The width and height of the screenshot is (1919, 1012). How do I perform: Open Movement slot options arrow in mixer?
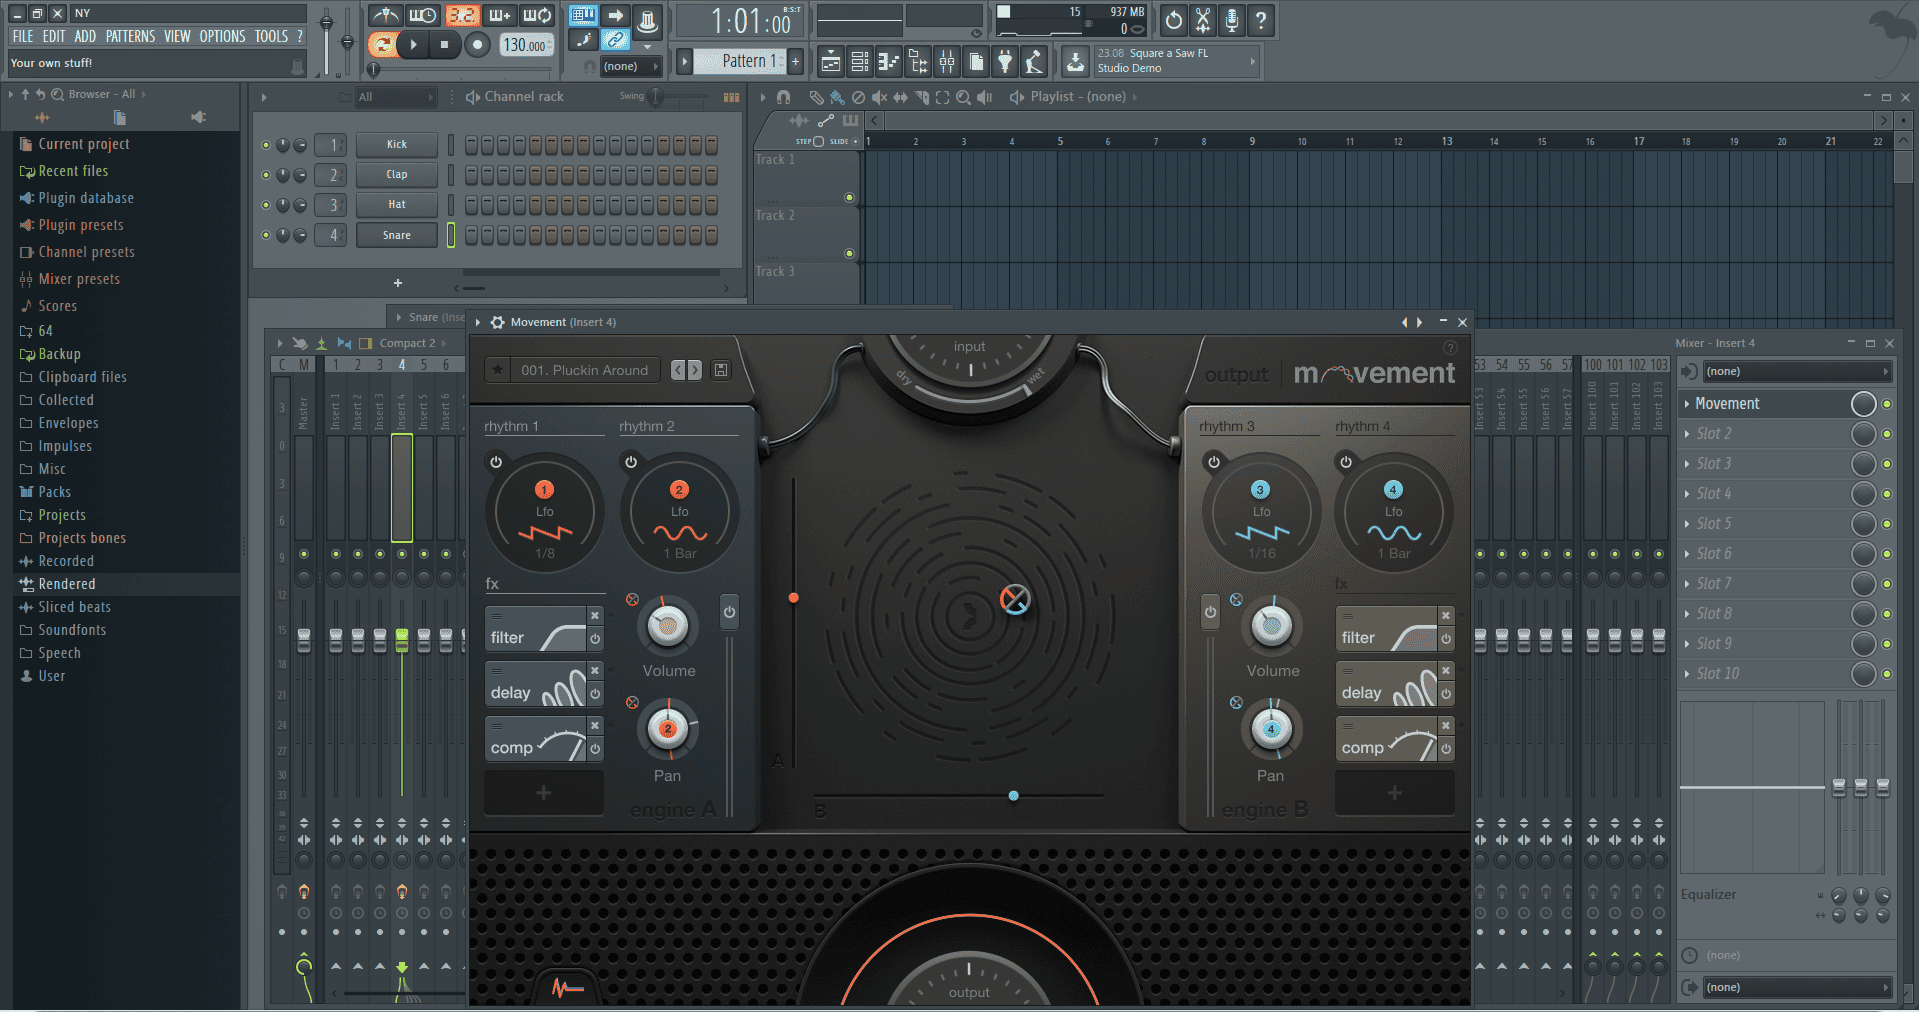(x=1687, y=404)
